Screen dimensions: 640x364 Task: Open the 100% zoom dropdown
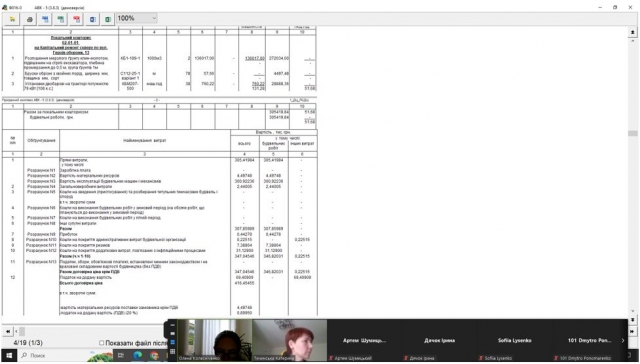point(136,18)
